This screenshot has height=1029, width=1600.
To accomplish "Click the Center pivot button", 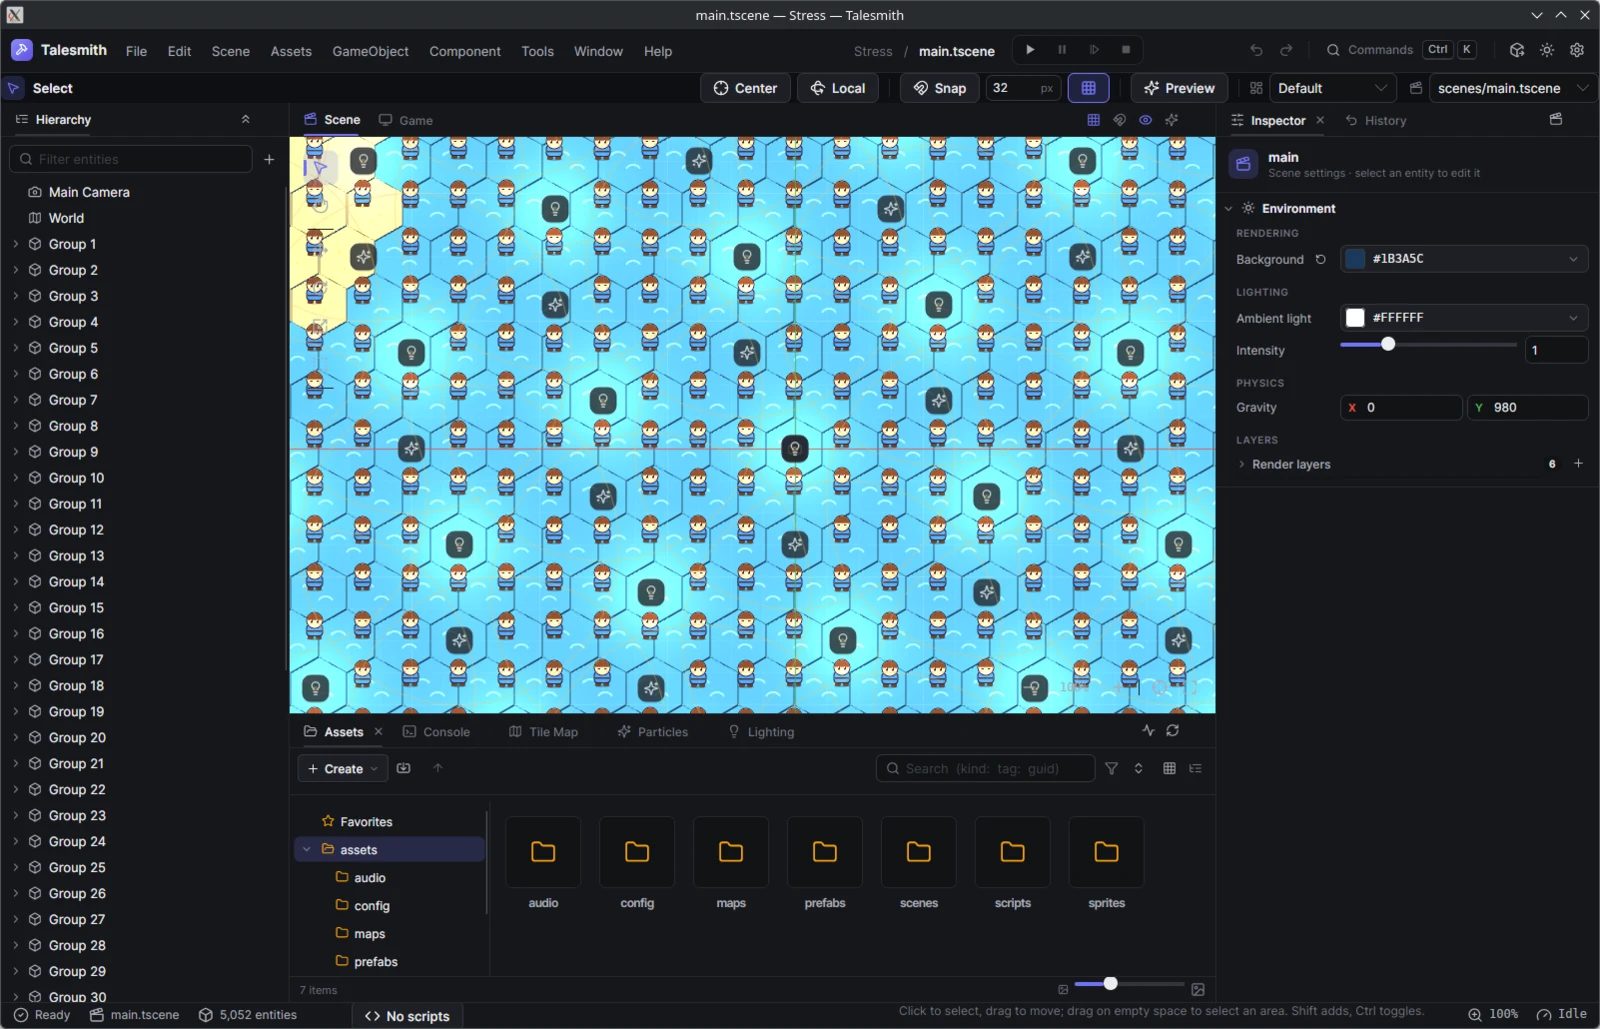I will 745,88.
